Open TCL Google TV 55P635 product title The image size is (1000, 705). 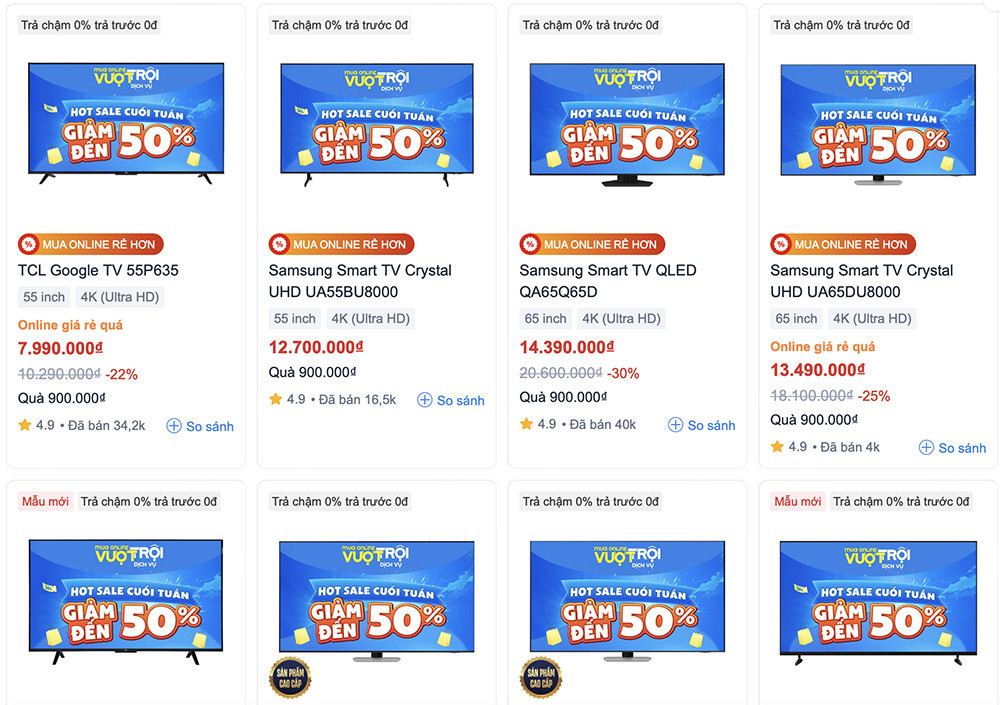click(x=98, y=270)
